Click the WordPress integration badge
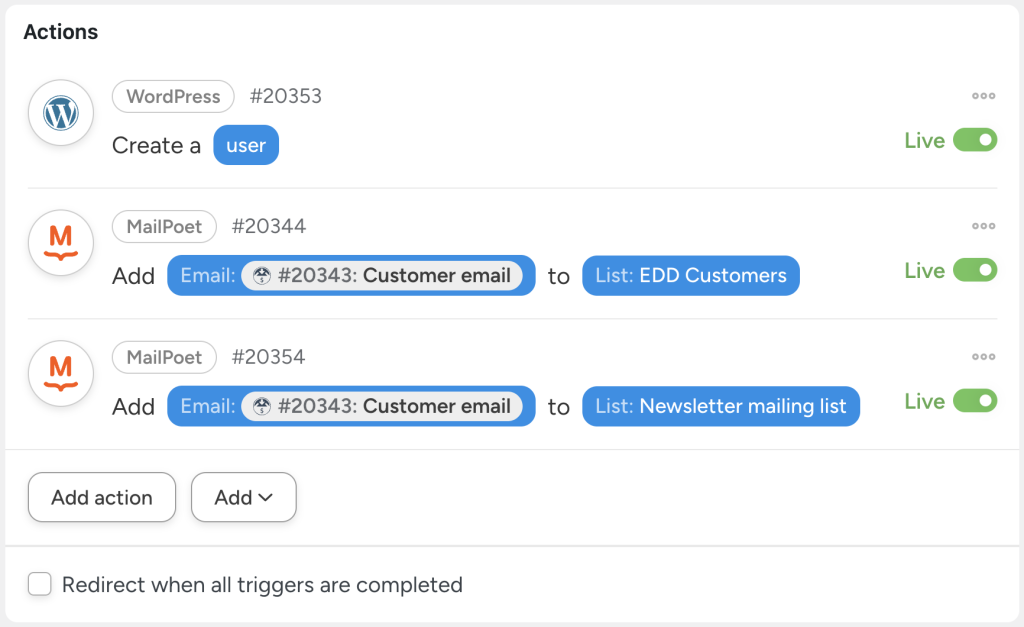Image resolution: width=1024 pixels, height=627 pixels. pyautogui.click(x=172, y=96)
